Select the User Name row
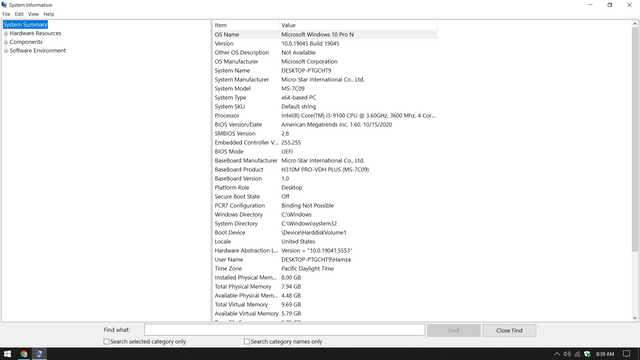Screen dimensions: 640x360 [325, 260]
